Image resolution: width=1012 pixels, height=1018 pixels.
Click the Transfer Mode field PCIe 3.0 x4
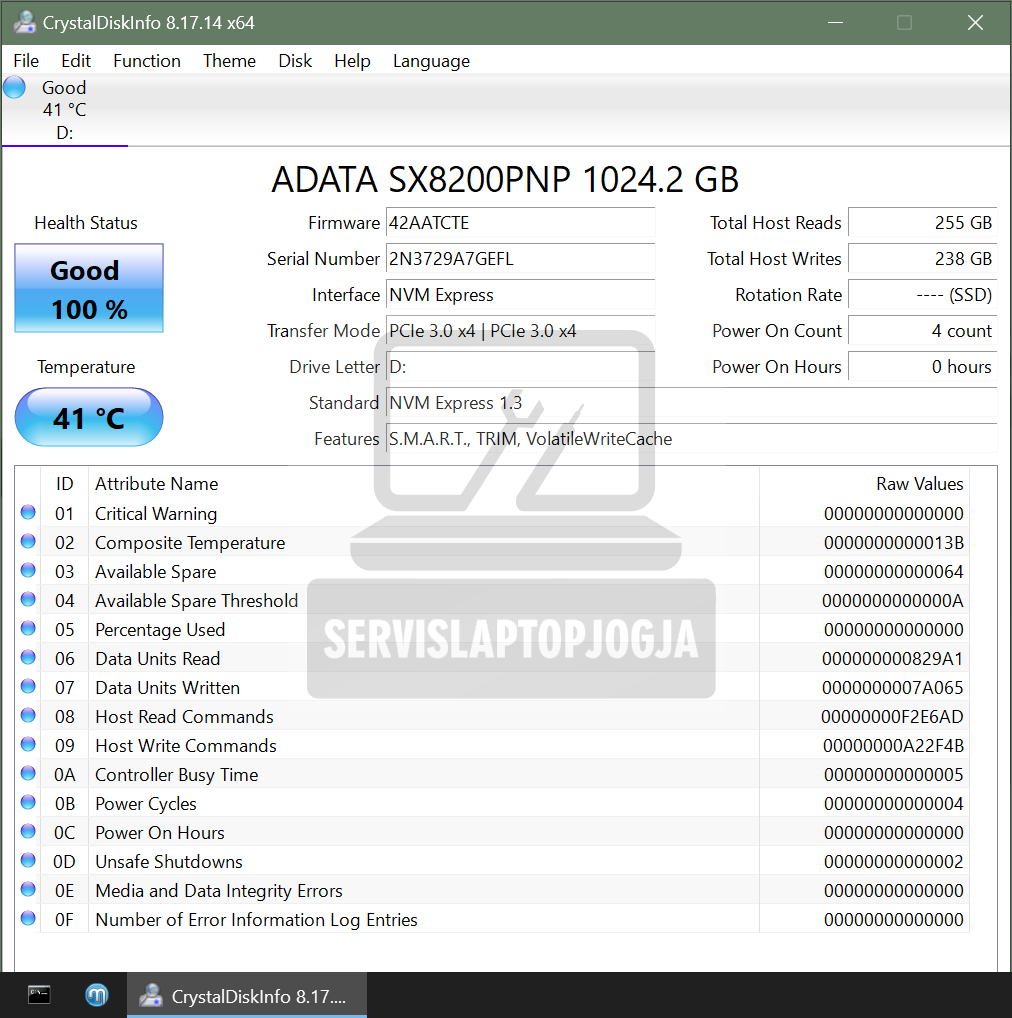coord(521,331)
